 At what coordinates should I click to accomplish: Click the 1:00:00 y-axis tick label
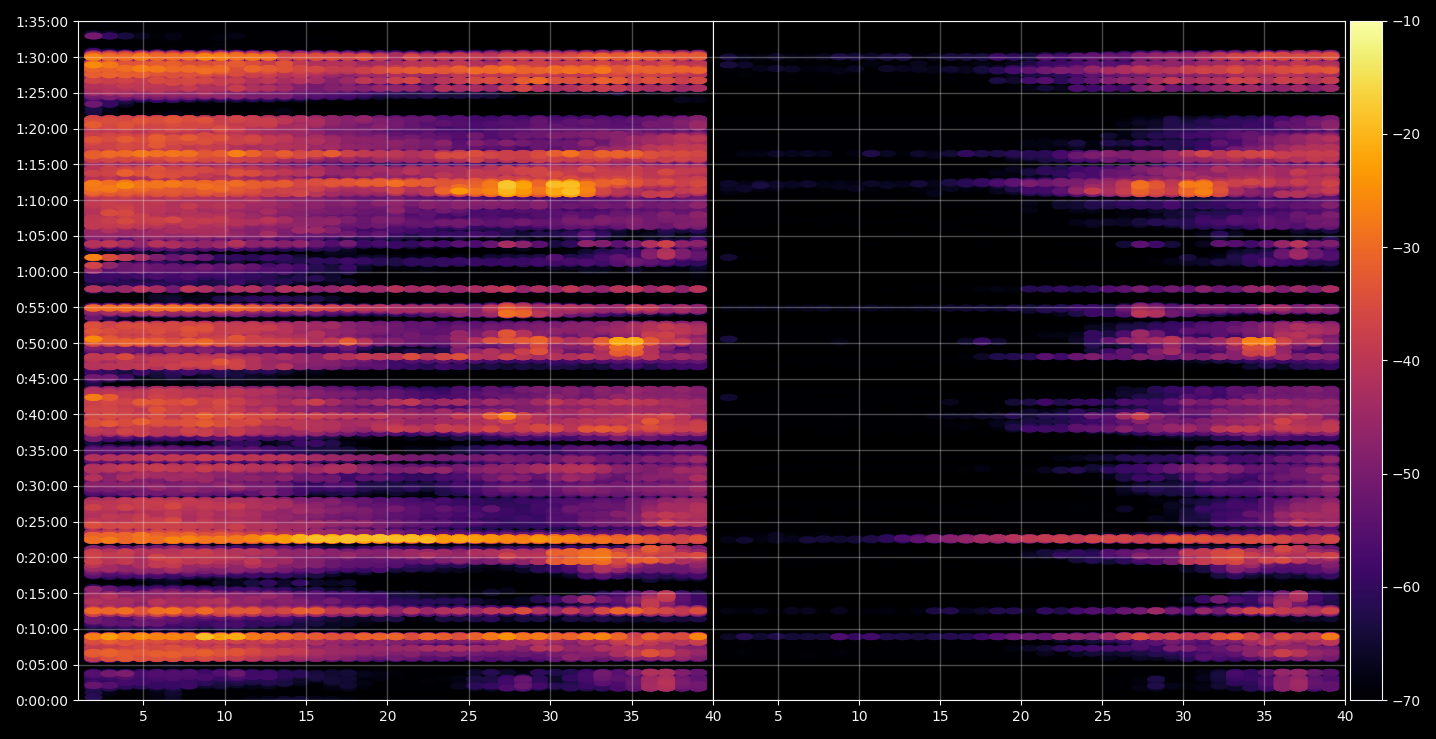pyautogui.click(x=42, y=272)
